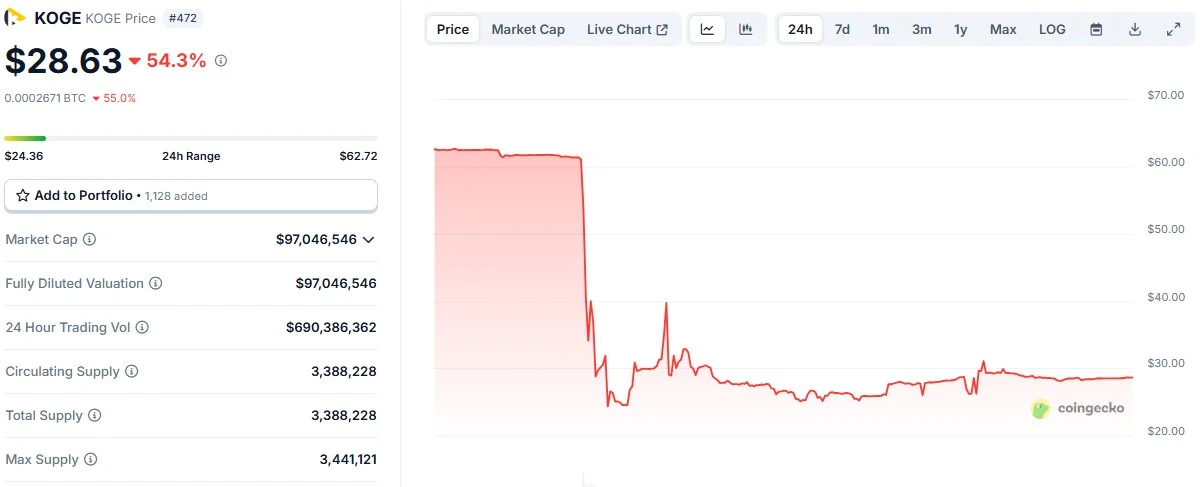Download chart data icon
The width and height of the screenshot is (1200, 487).
tap(1135, 29)
